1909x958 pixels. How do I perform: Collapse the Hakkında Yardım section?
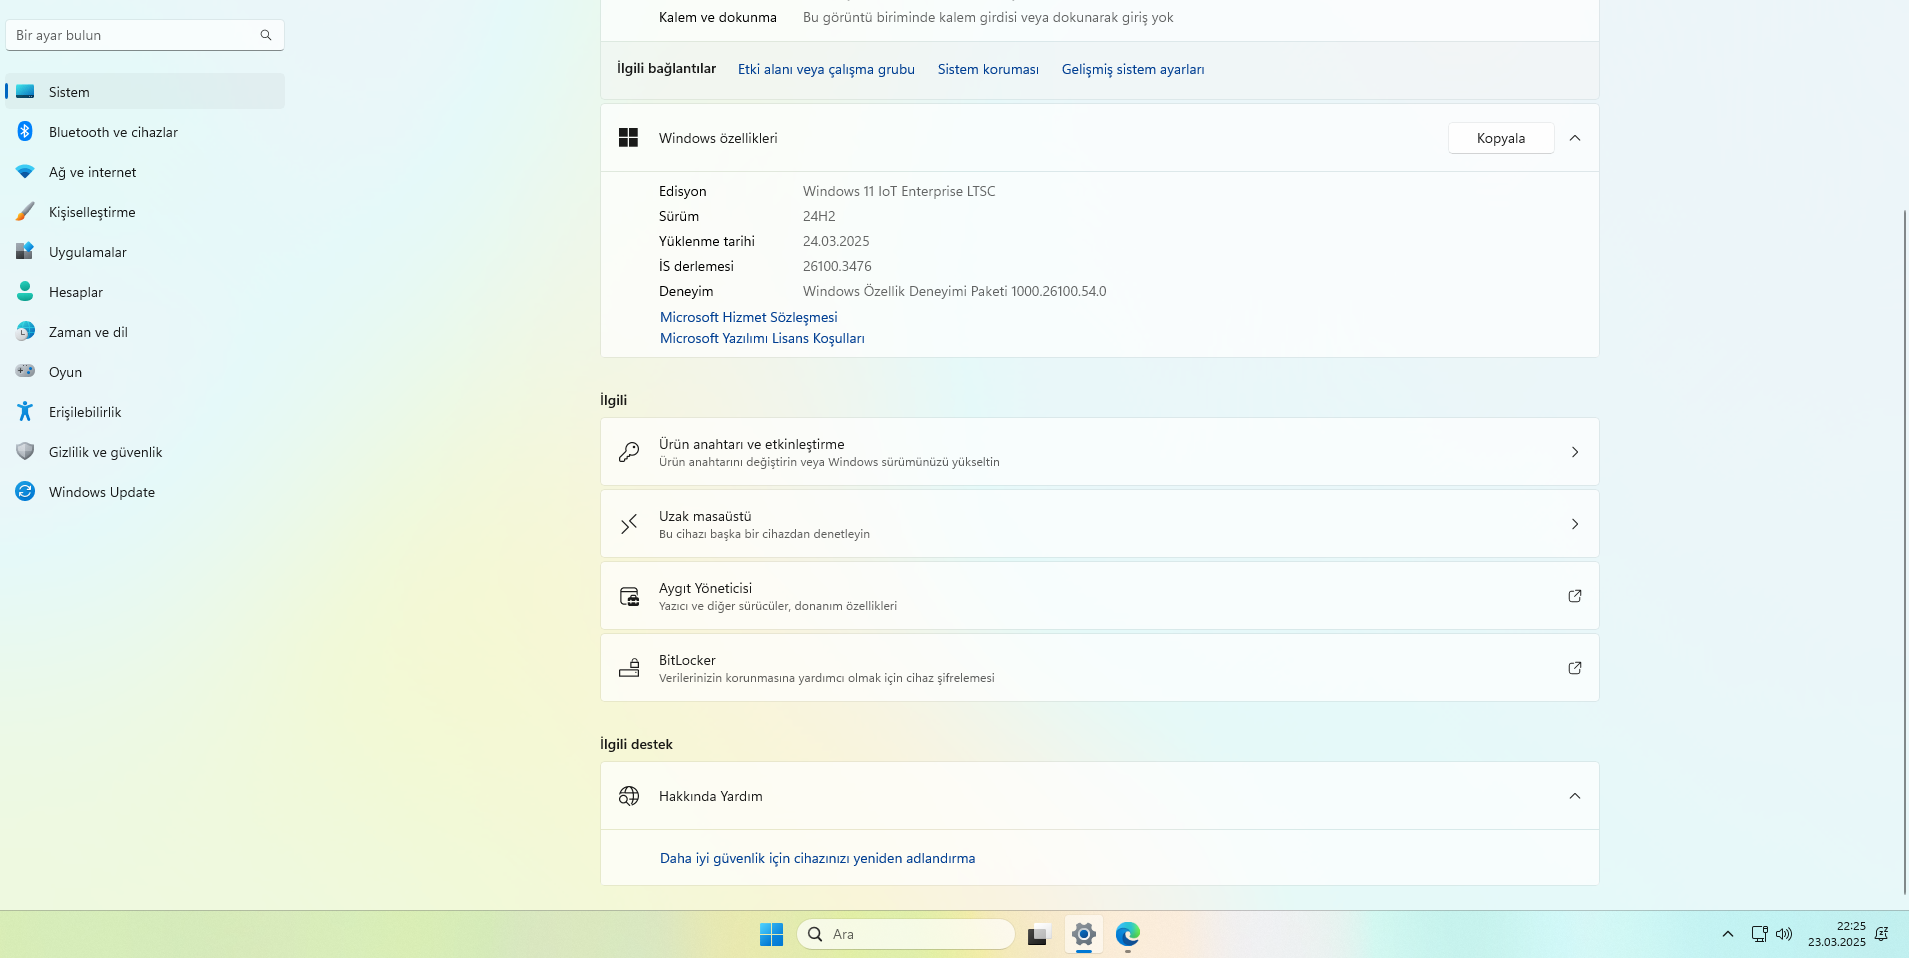click(1575, 796)
